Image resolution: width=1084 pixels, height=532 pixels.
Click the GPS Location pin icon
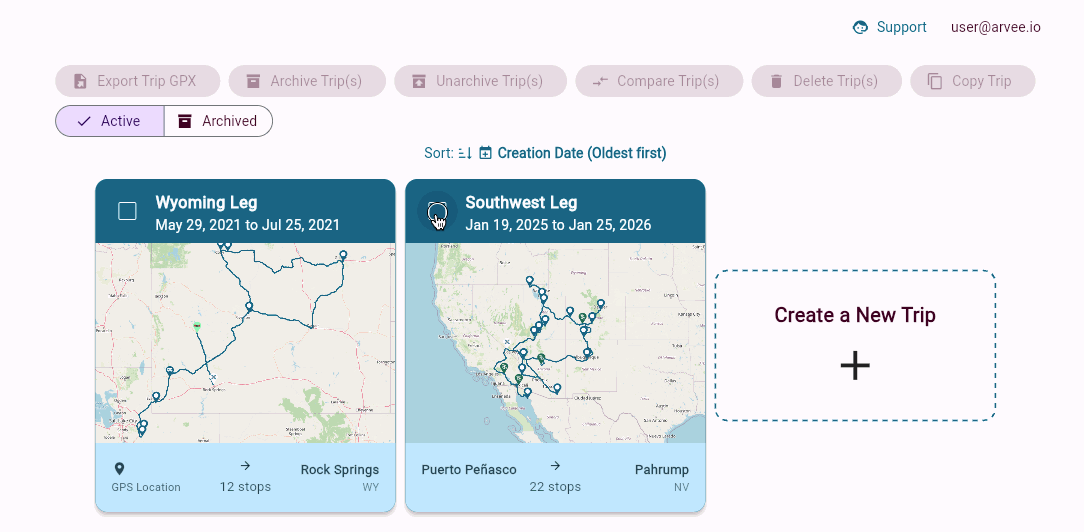point(119,469)
